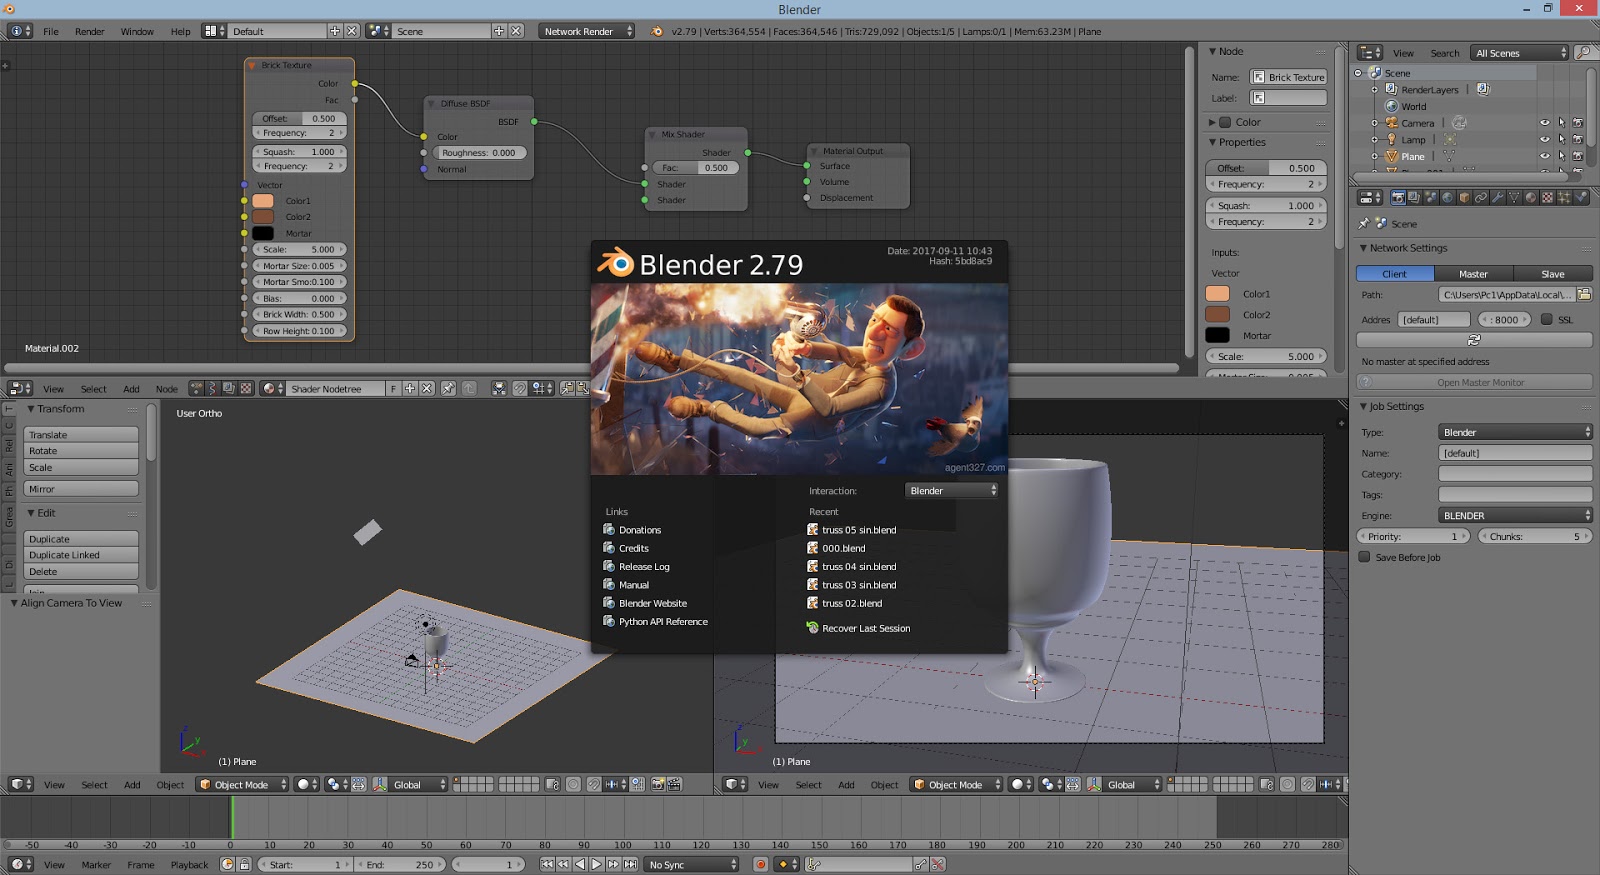Open the Network Render engine dropdown
The width and height of the screenshot is (1600, 875).
[587, 32]
